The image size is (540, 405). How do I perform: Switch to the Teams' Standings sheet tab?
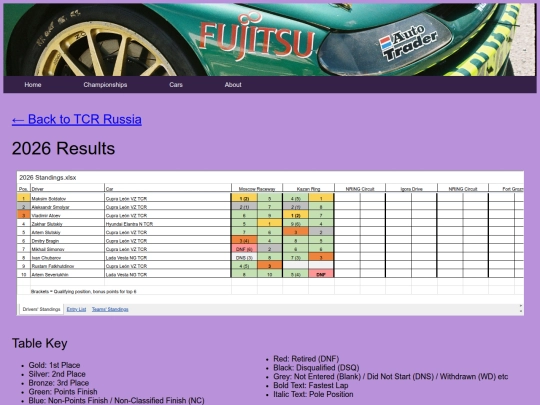[x=110, y=309]
